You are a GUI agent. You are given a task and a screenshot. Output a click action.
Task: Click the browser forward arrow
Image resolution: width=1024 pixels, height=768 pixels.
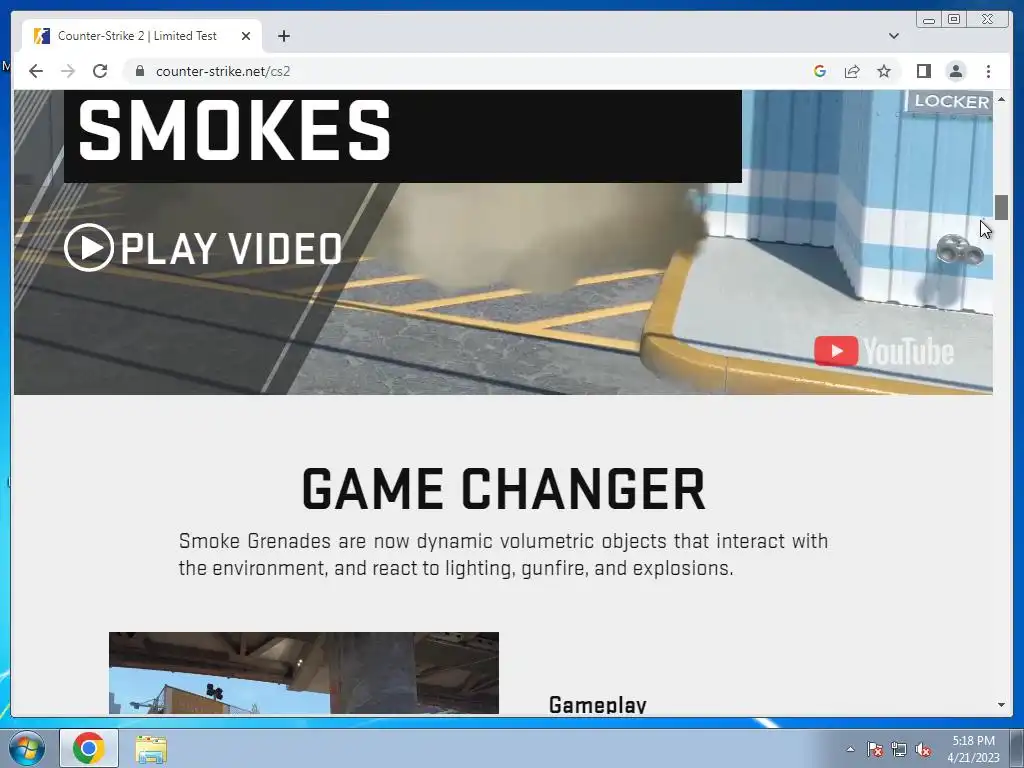click(x=68, y=71)
